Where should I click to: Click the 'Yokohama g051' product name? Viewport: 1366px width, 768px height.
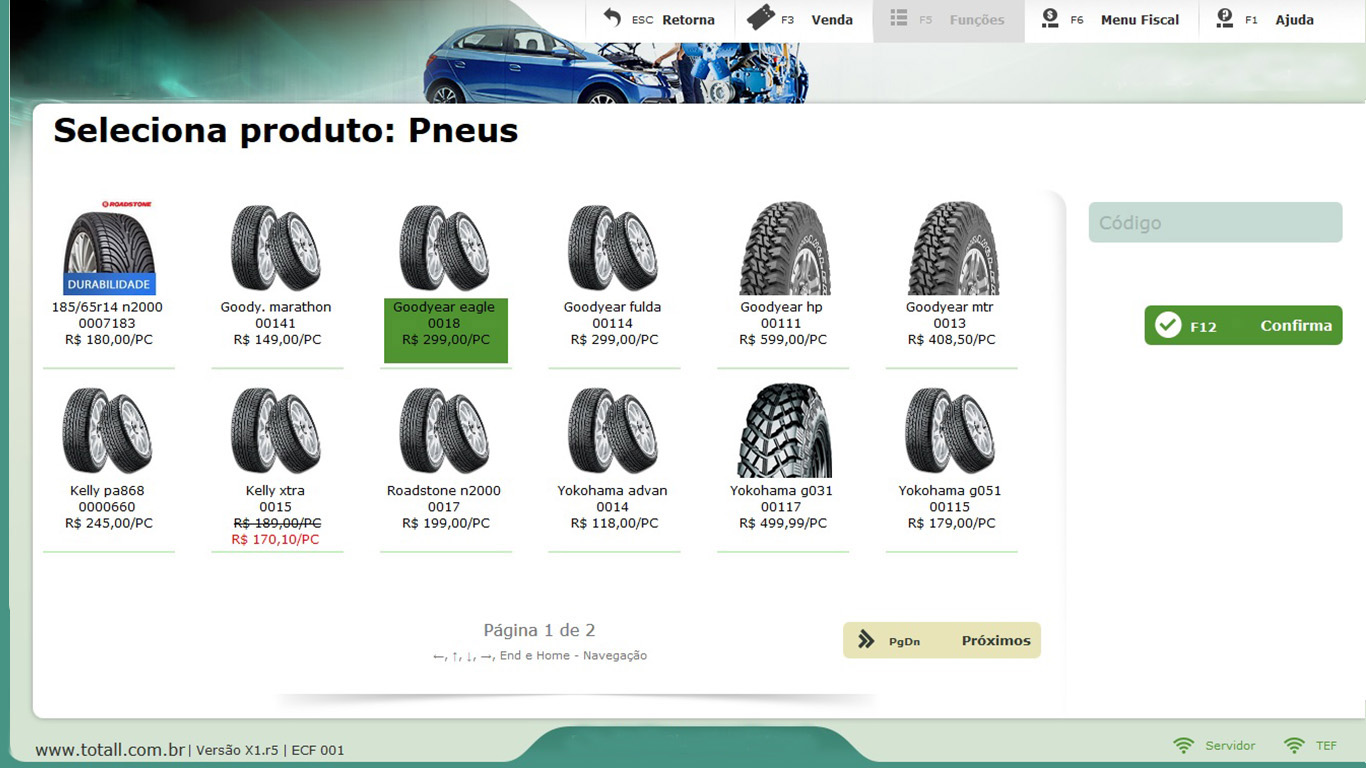[949, 491]
